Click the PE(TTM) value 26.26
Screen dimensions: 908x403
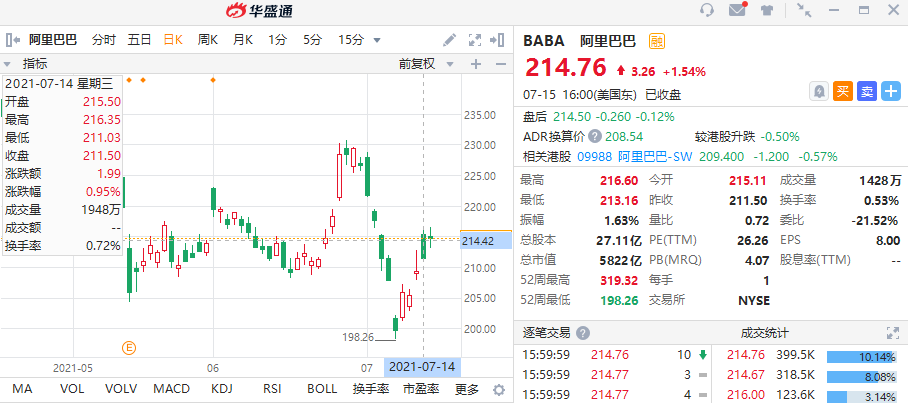(x=754, y=240)
